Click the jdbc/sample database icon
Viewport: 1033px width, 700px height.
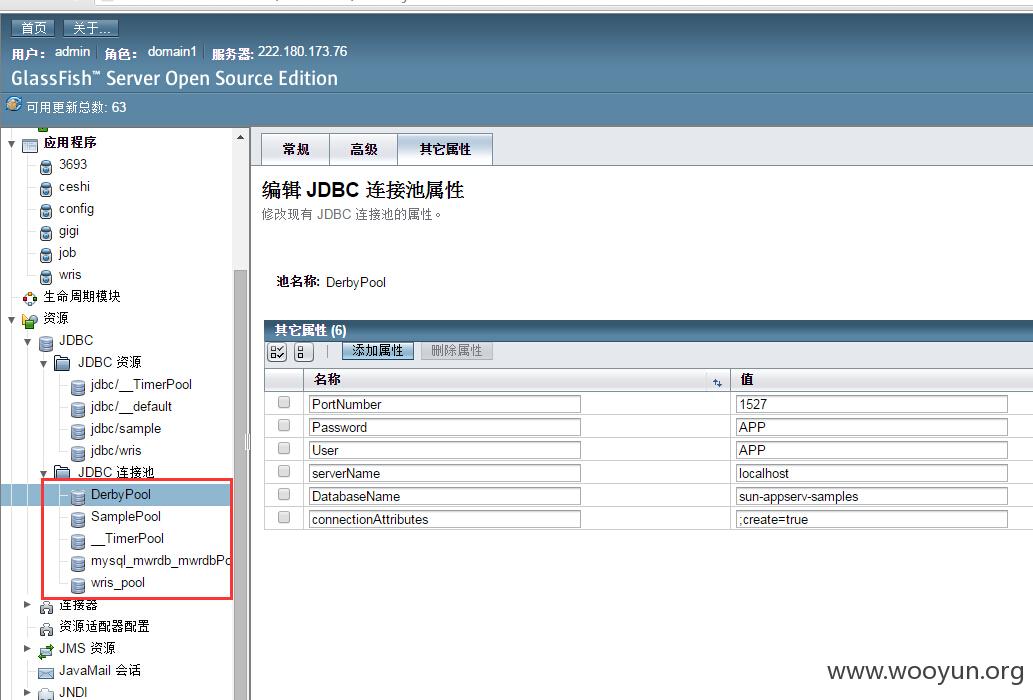click(x=78, y=431)
